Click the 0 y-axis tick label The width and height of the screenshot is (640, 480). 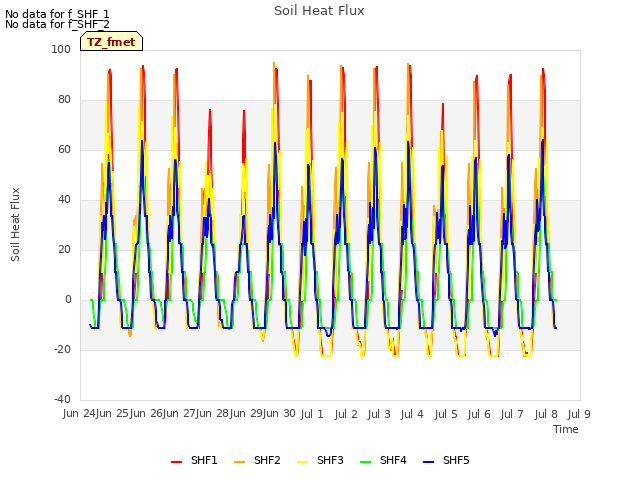(x=68, y=300)
